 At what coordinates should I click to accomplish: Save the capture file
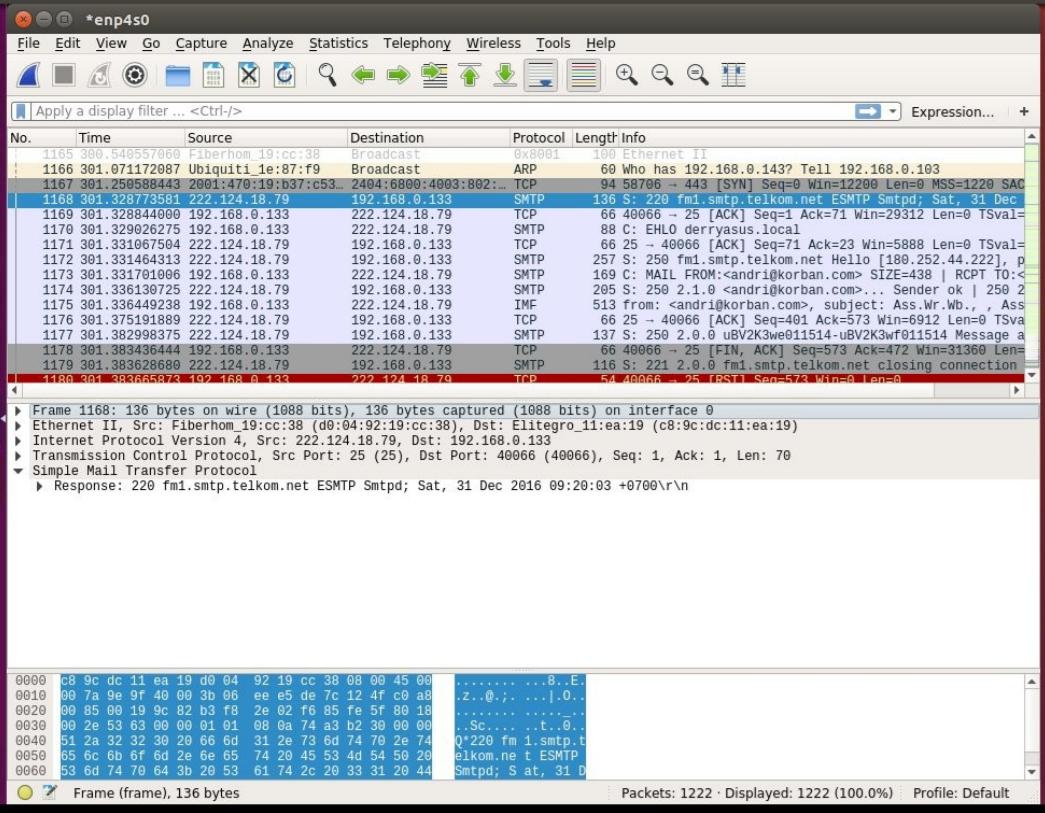pyautogui.click(x=213, y=75)
